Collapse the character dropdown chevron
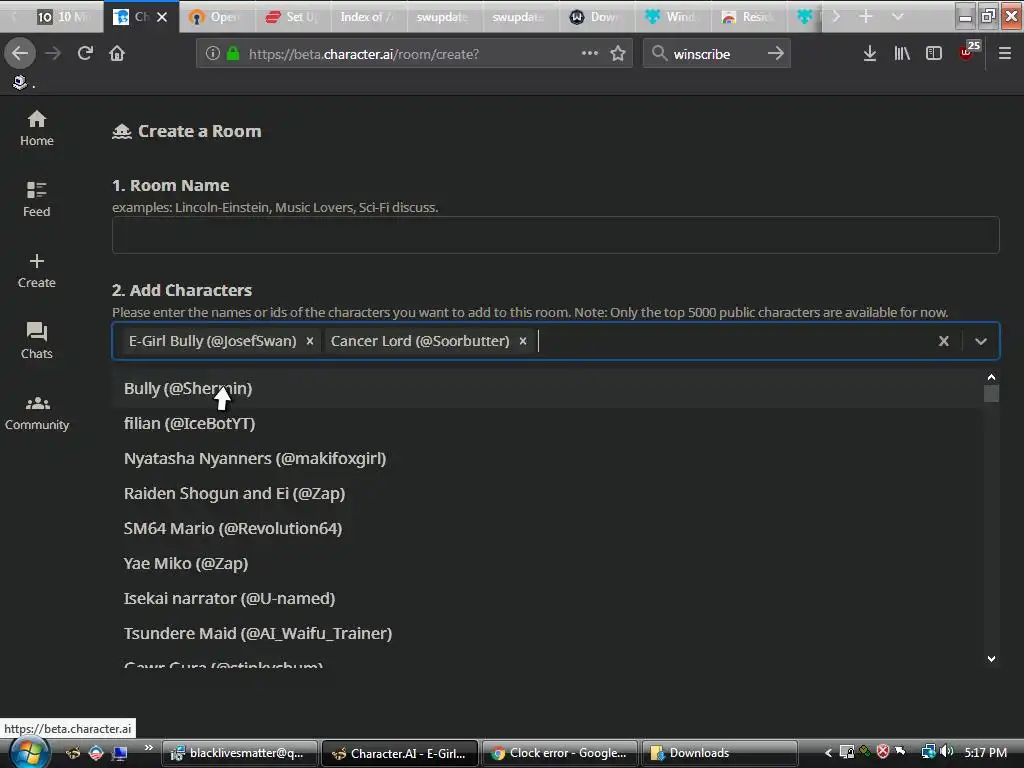 (x=981, y=341)
